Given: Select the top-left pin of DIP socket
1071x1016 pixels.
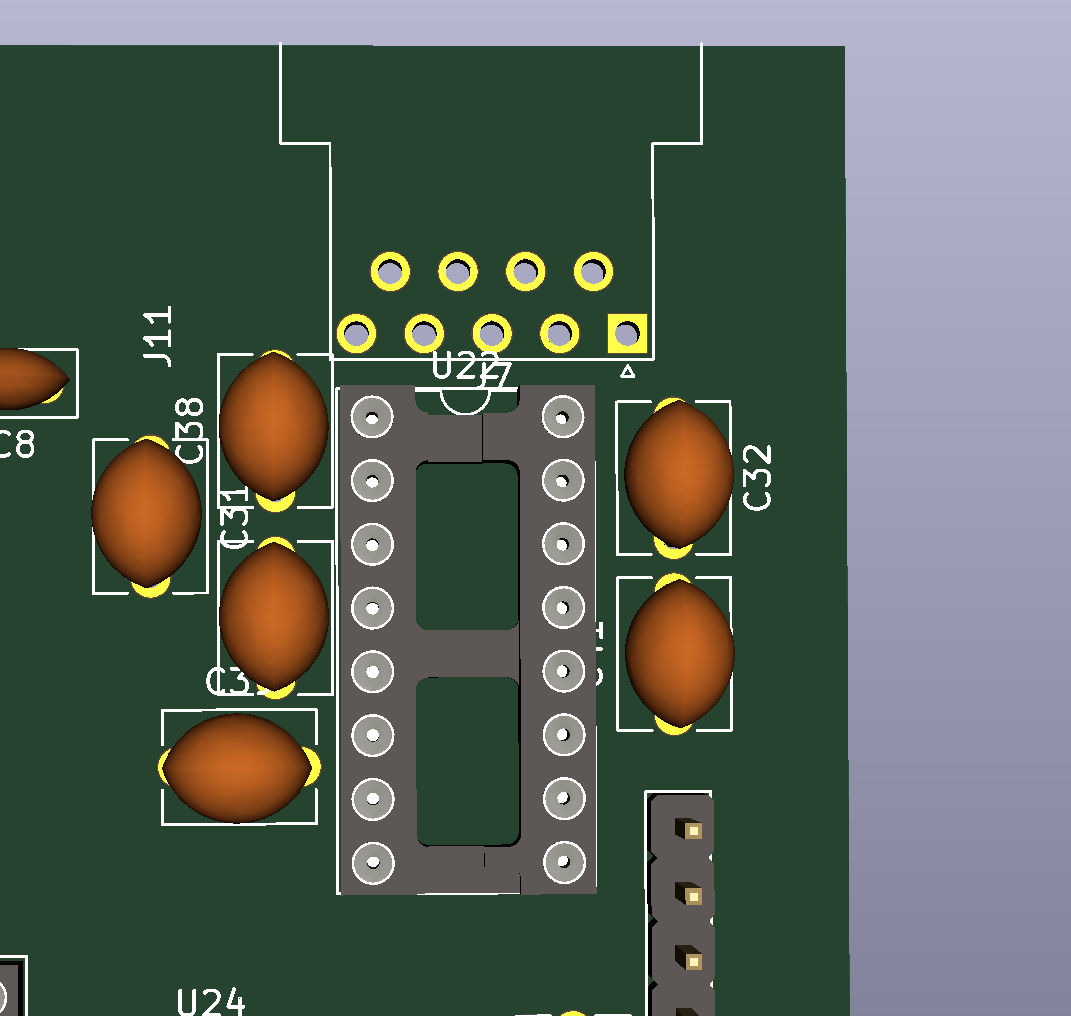Looking at the screenshot, I should [x=372, y=416].
